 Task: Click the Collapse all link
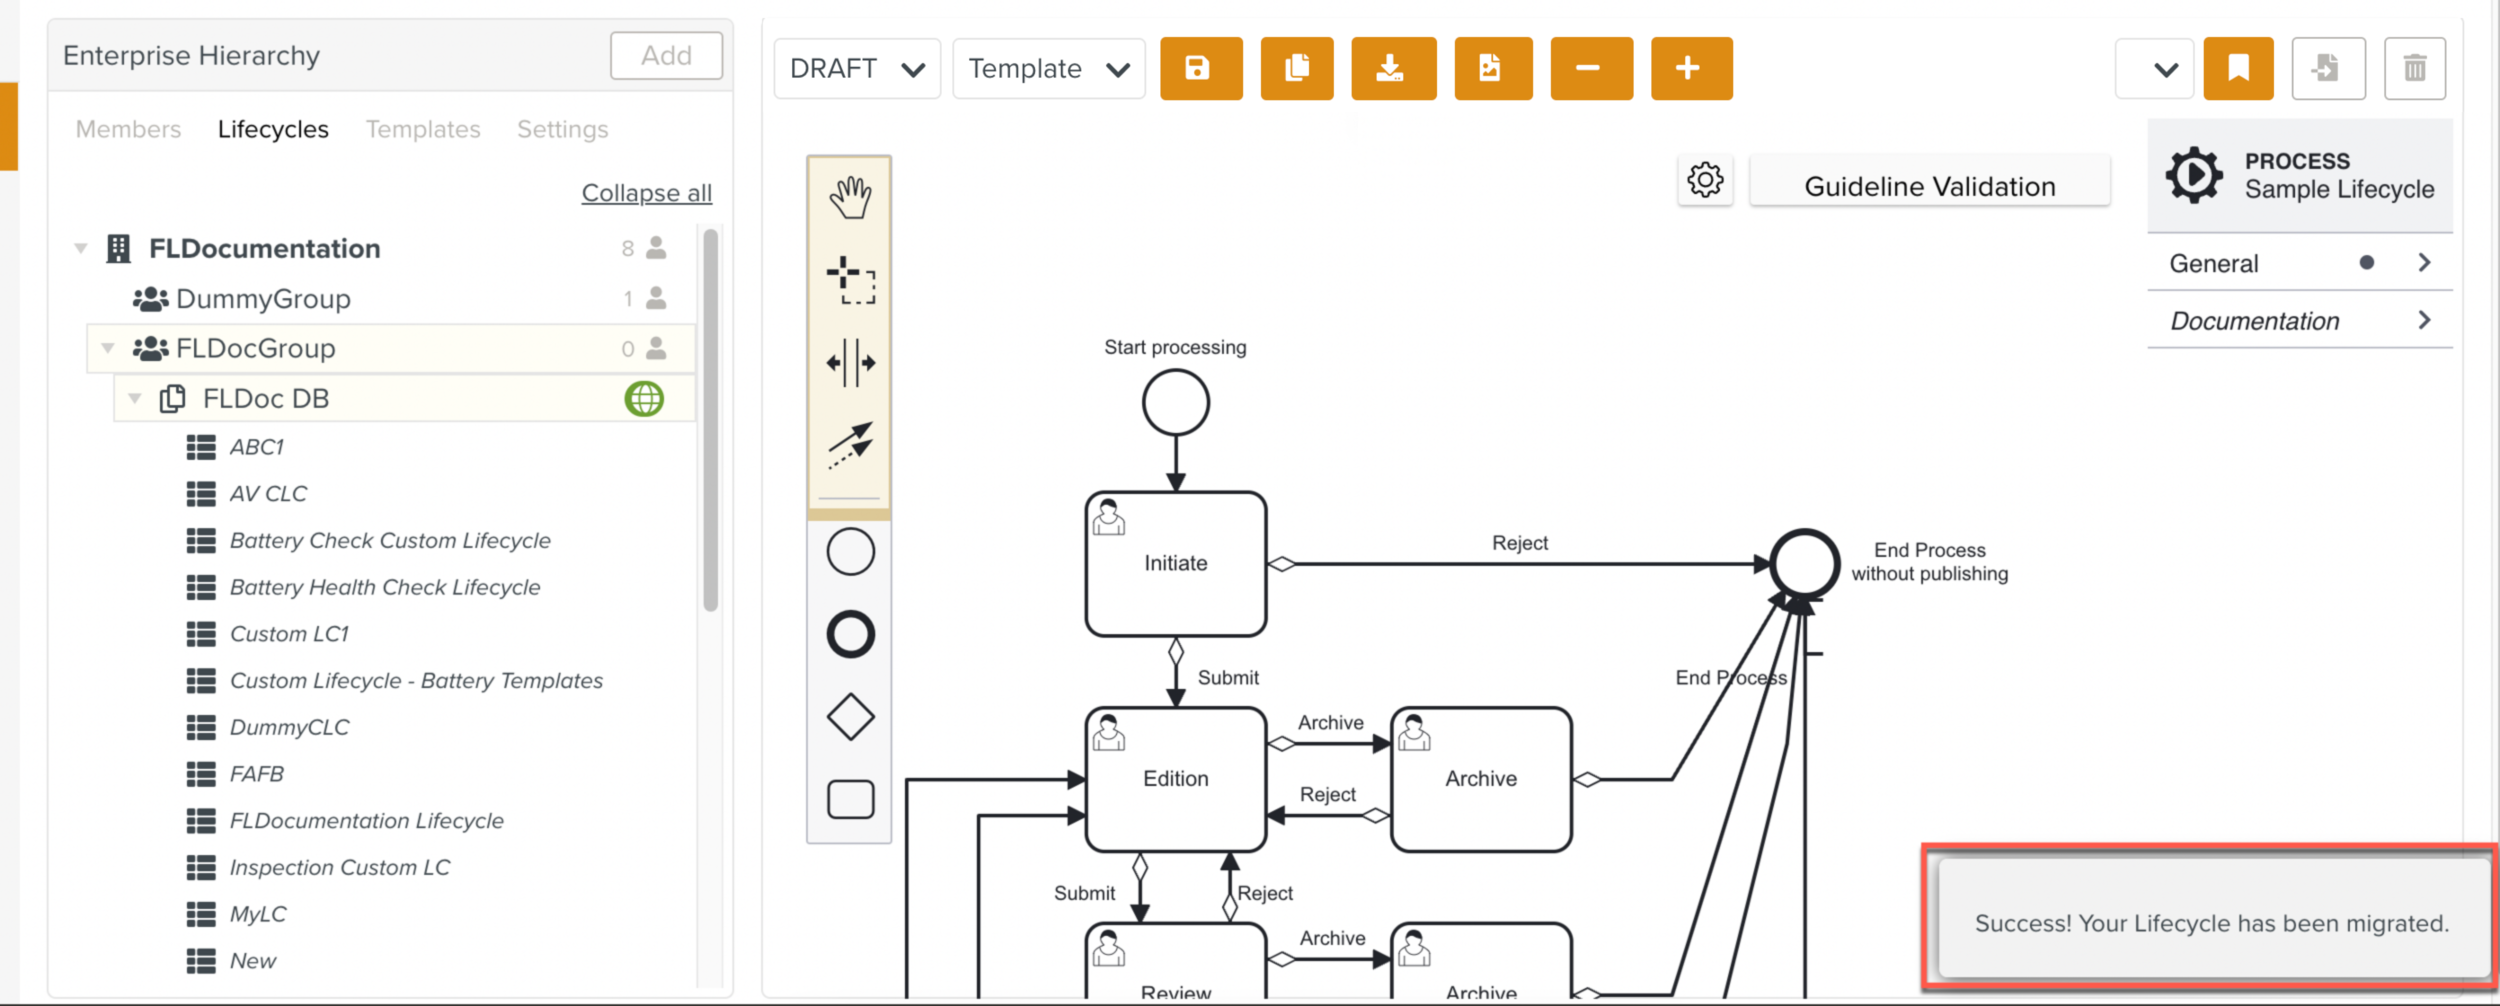pos(646,193)
